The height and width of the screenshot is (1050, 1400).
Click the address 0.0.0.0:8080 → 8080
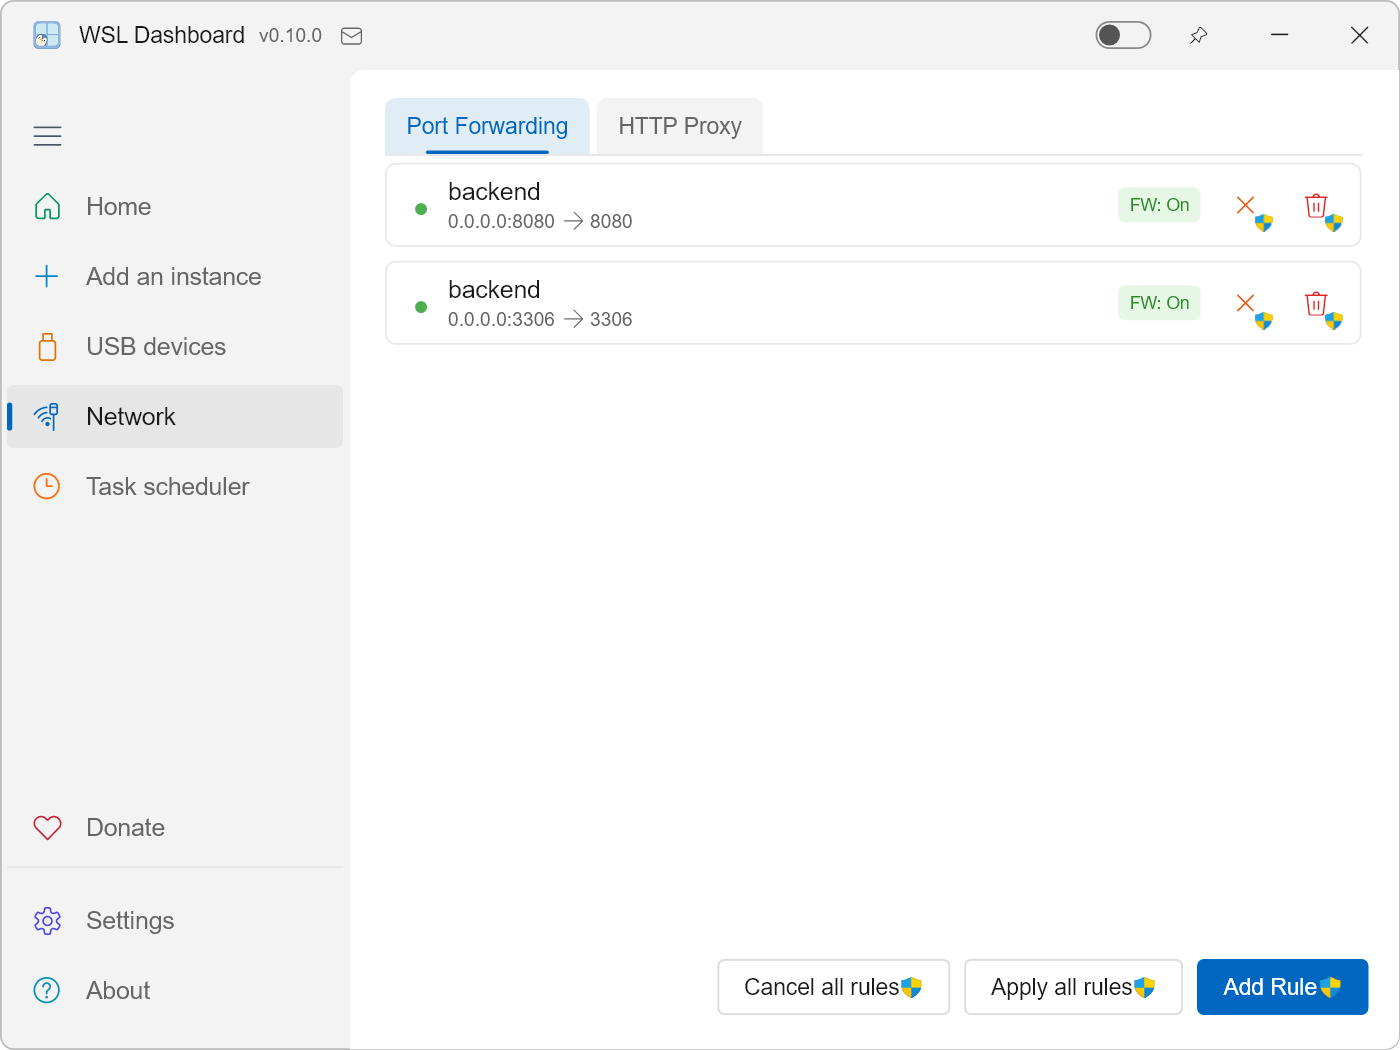click(x=540, y=222)
